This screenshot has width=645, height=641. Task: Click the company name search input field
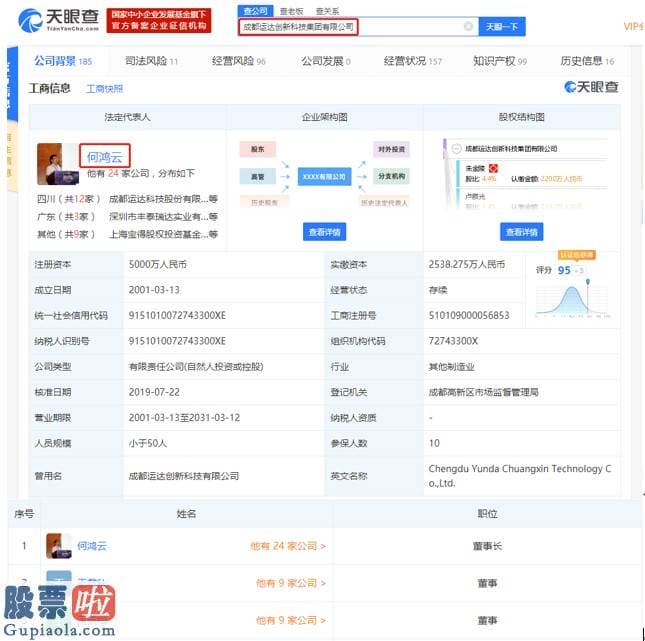click(358, 27)
